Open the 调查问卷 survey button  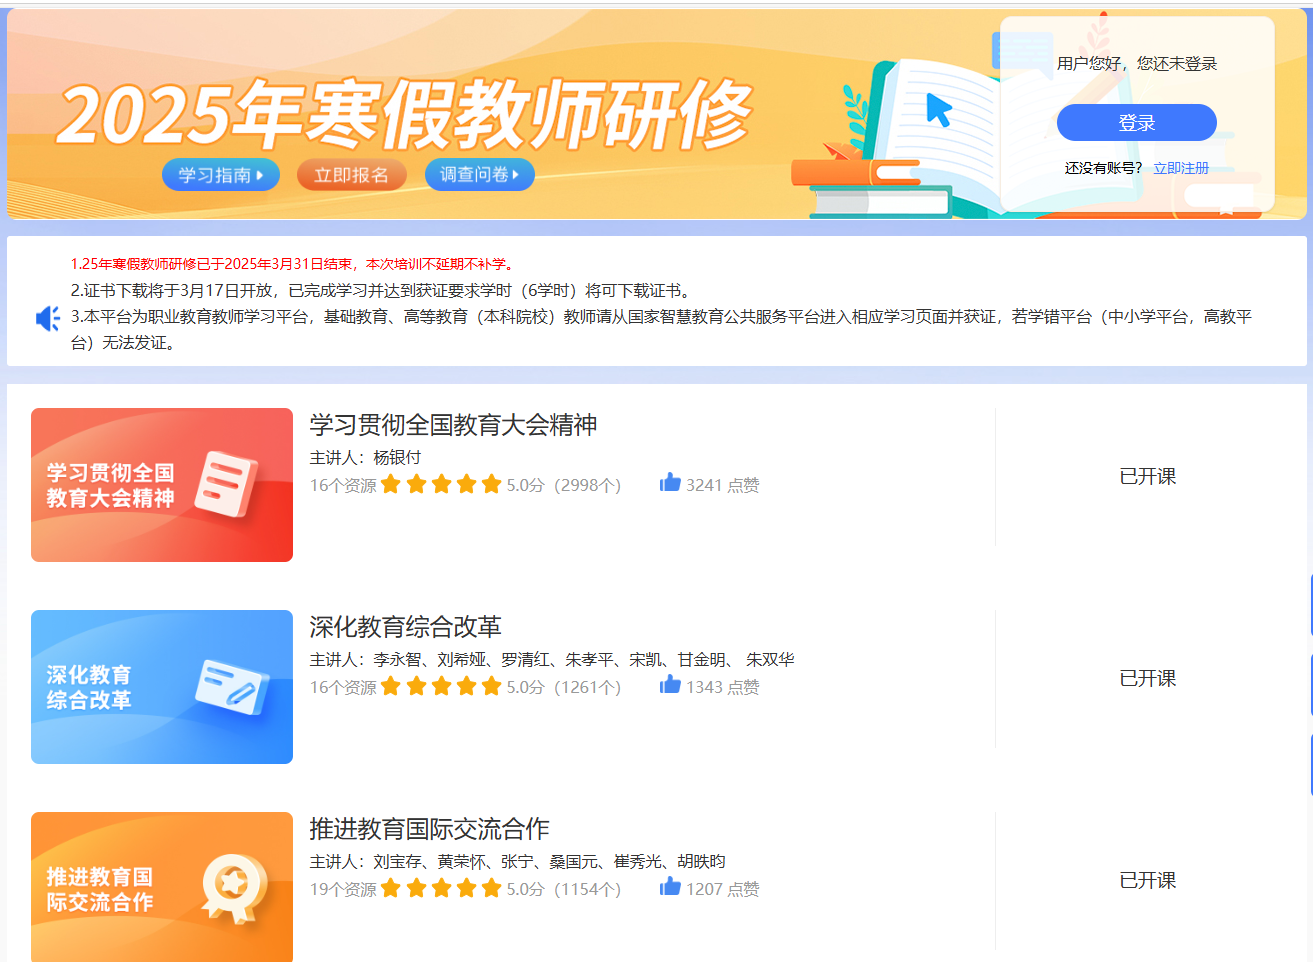coord(480,175)
